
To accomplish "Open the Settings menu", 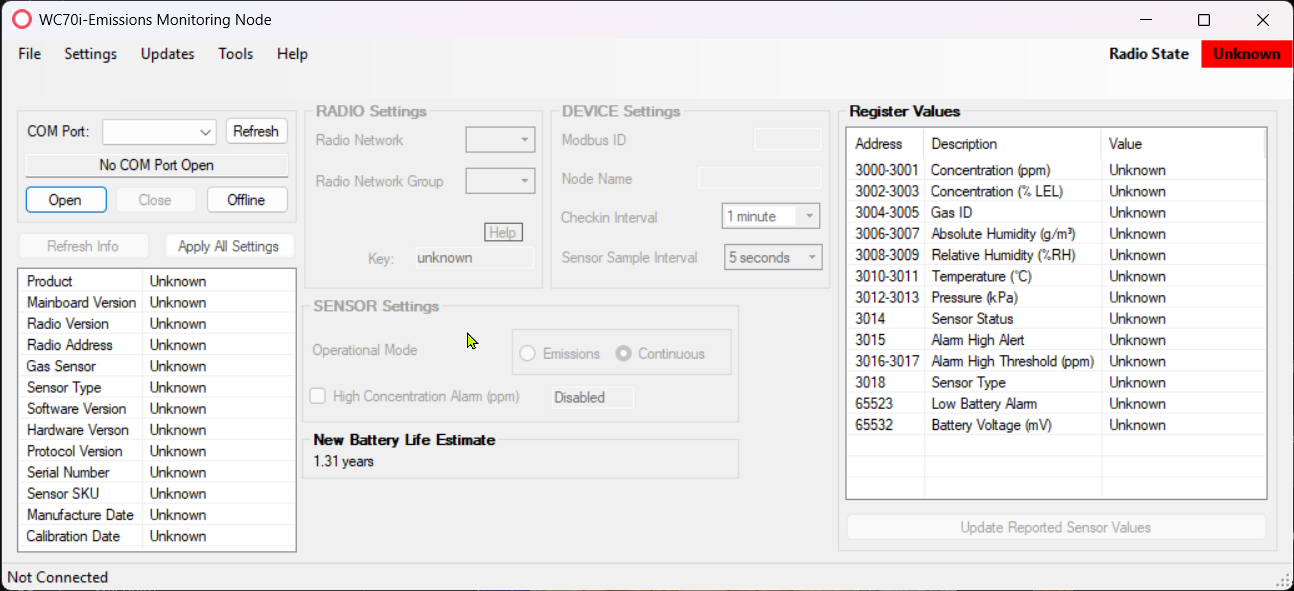I will point(90,54).
